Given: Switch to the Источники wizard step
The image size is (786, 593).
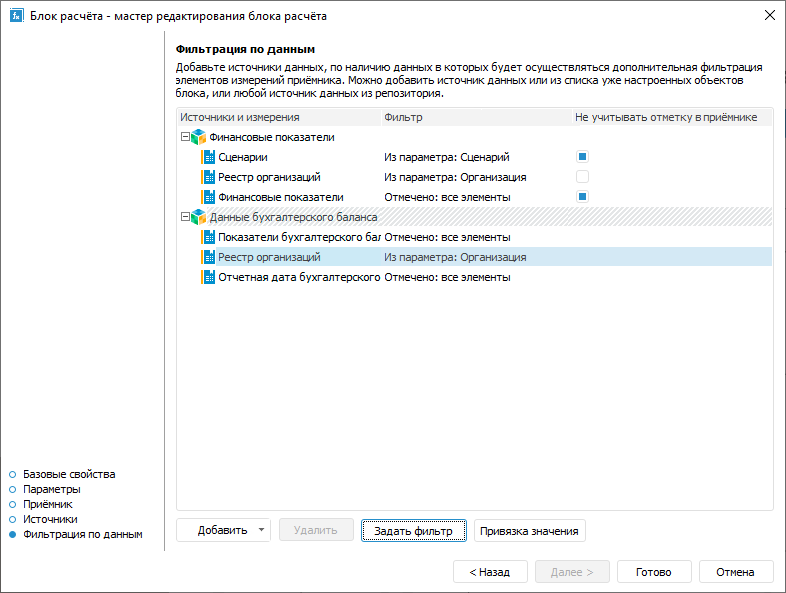Looking at the screenshot, I should click(x=50, y=520).
